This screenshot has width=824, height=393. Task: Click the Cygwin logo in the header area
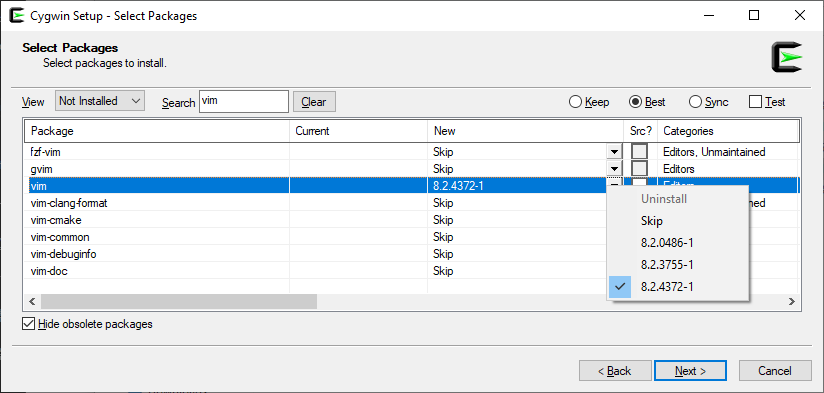pos(787,57)
